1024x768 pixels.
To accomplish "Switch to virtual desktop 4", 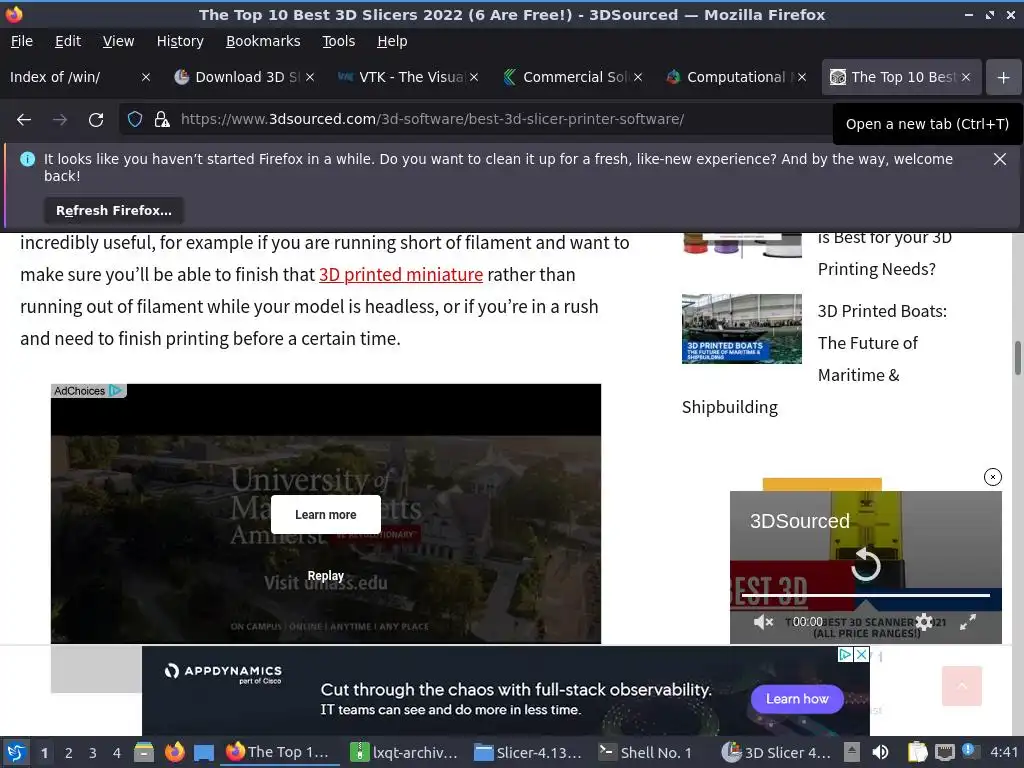I will [x=117, y=753].
